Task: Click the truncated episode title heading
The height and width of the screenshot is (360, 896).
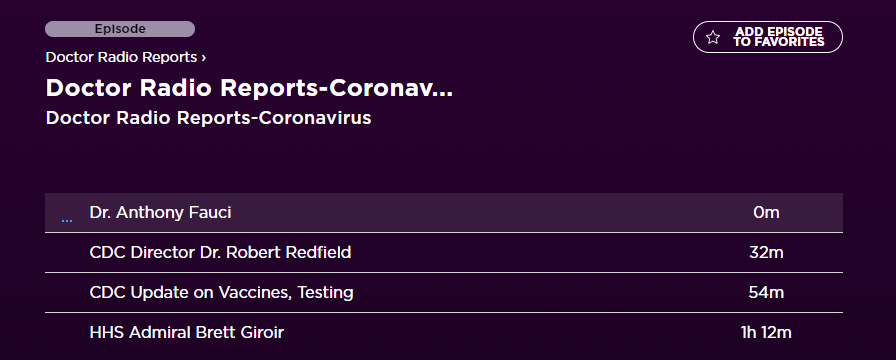Action: click(249, 88)
